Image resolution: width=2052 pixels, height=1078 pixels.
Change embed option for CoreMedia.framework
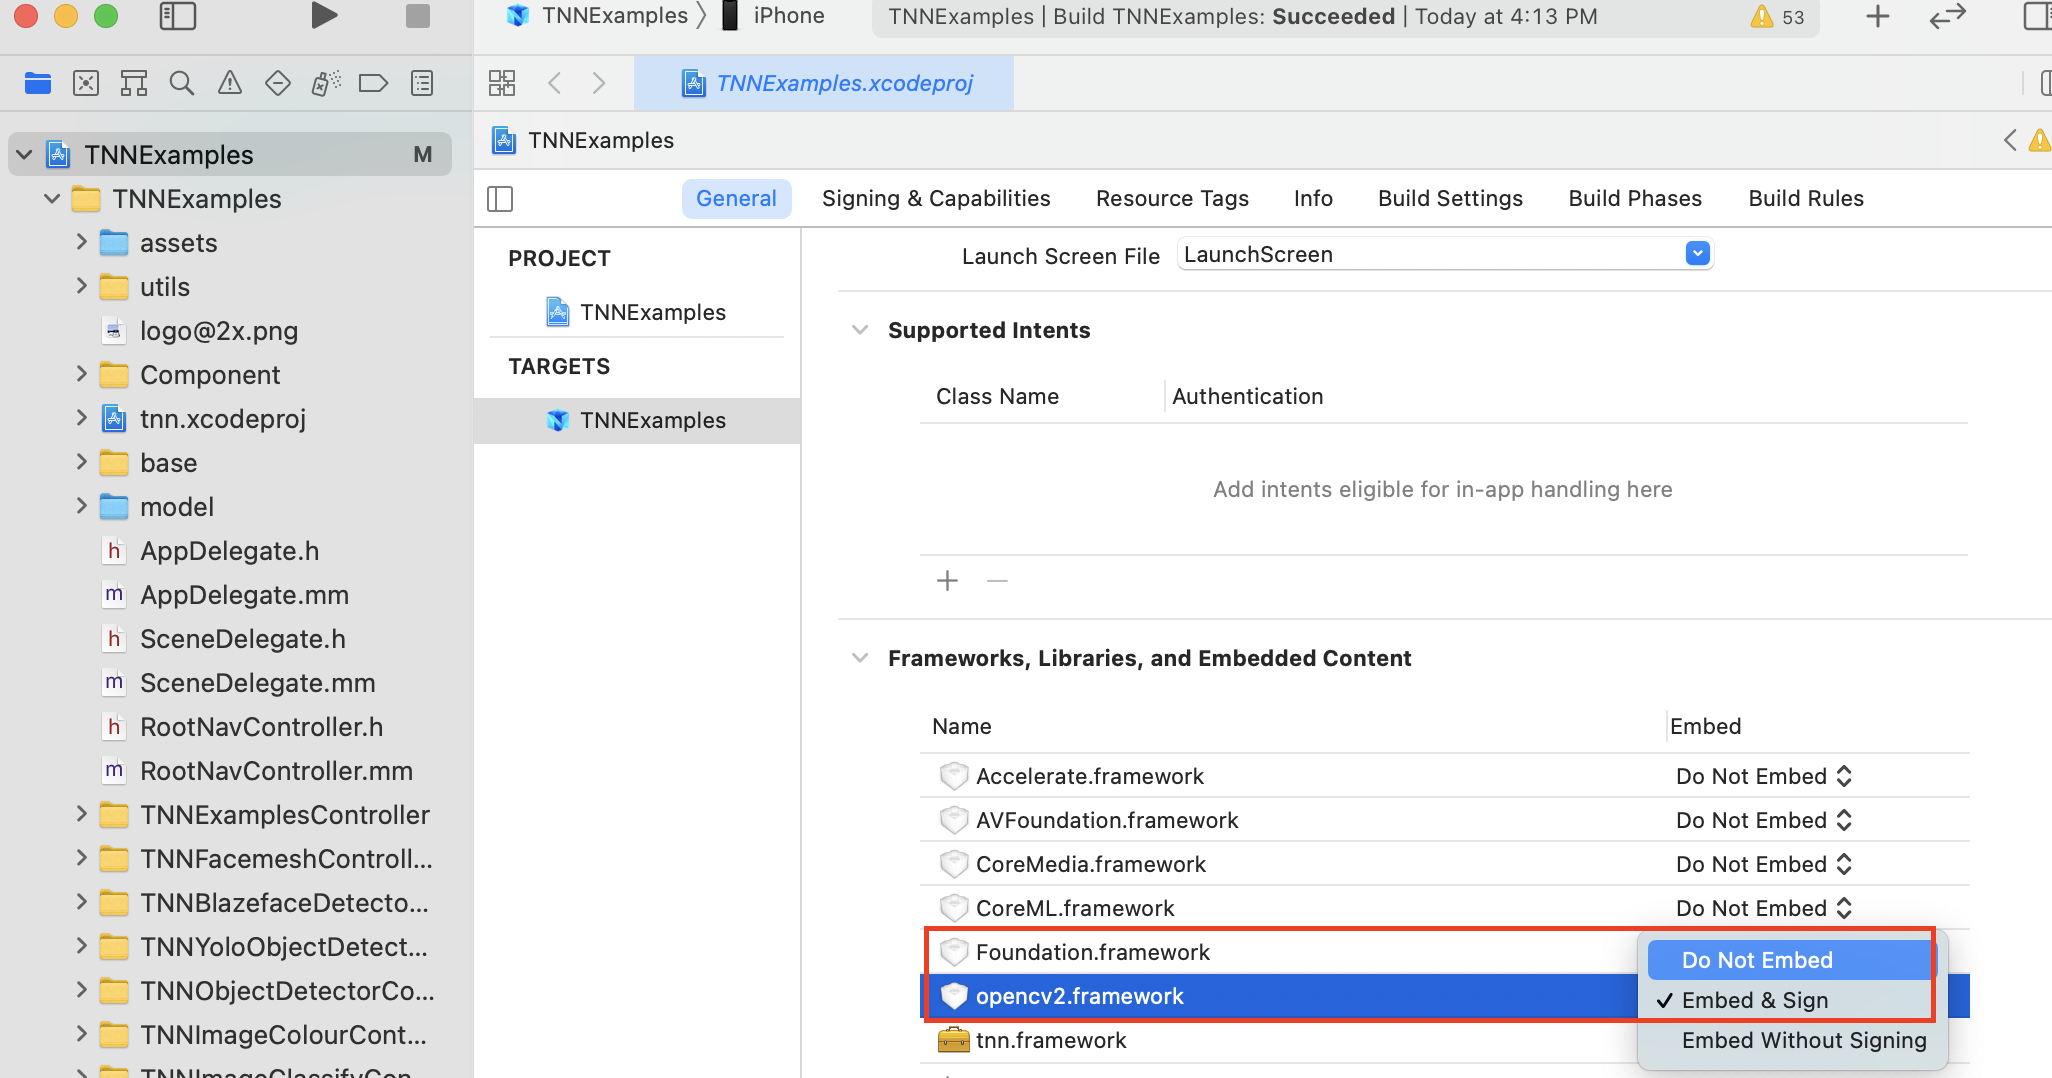pos(1765,864)
